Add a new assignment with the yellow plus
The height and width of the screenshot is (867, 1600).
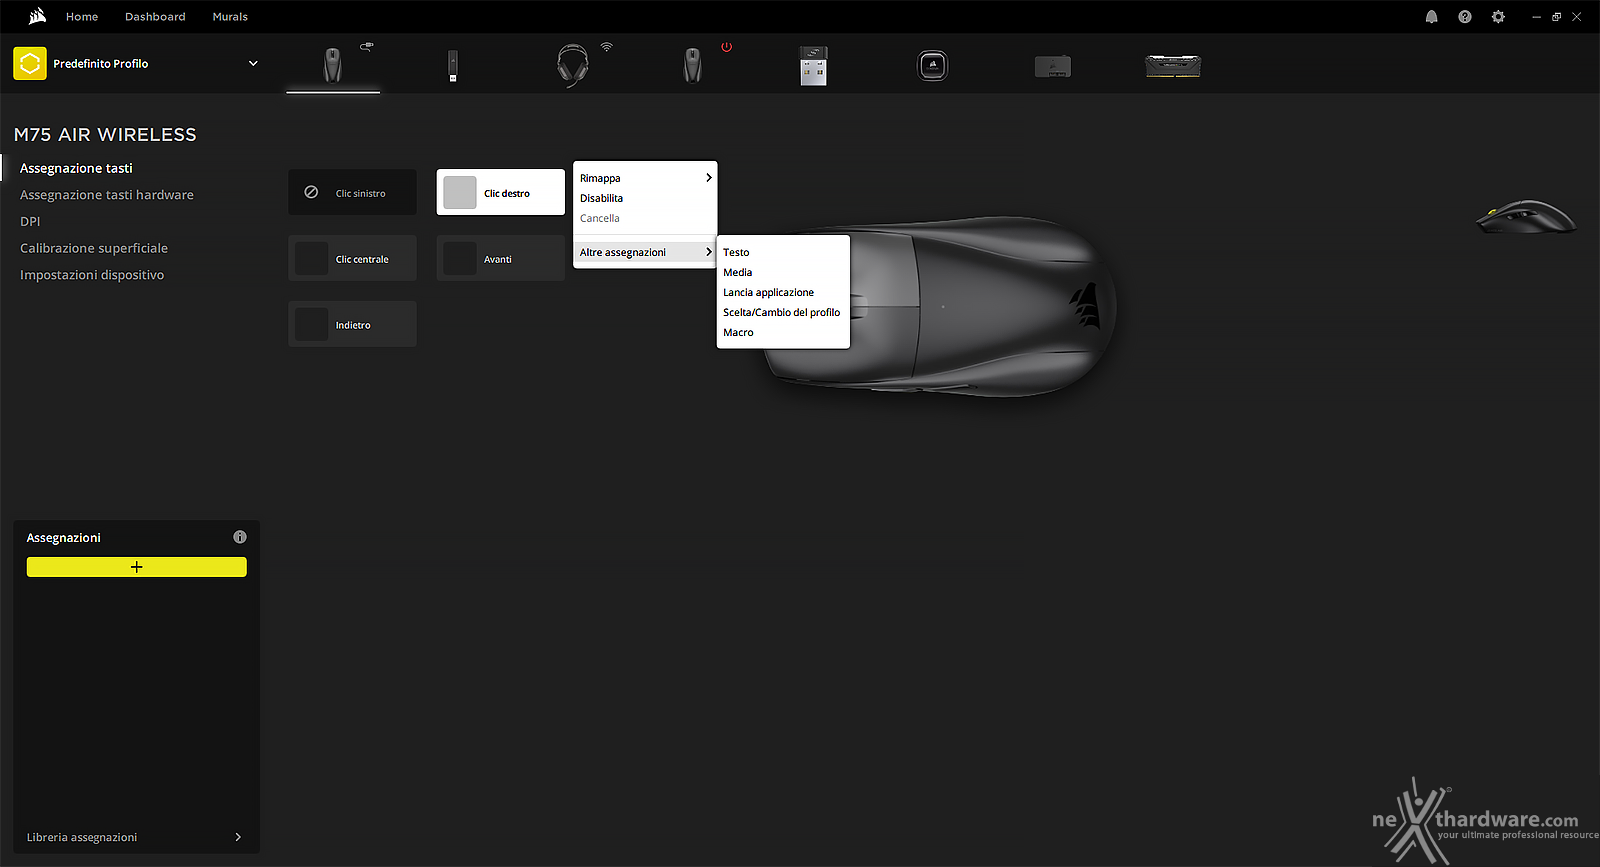pyautogui.click(x=136, y=567)
